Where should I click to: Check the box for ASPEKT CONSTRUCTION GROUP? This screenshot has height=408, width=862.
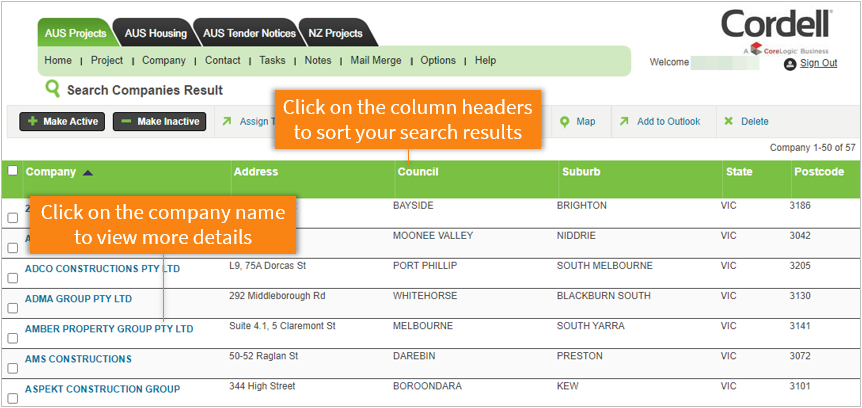13,399
